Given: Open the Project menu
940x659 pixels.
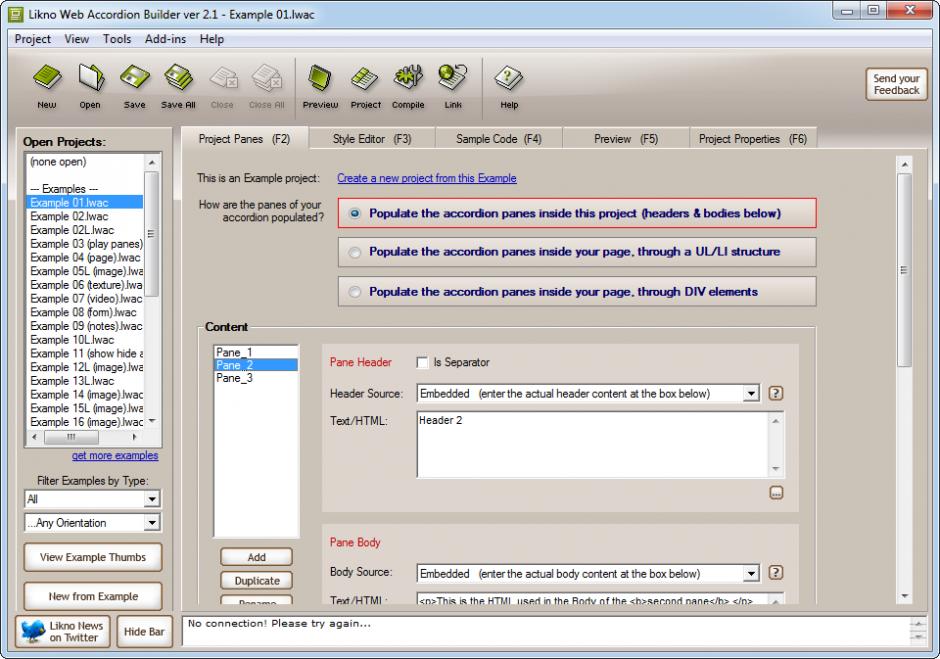Looking at the screenshot, I should (x=32, y=39).
